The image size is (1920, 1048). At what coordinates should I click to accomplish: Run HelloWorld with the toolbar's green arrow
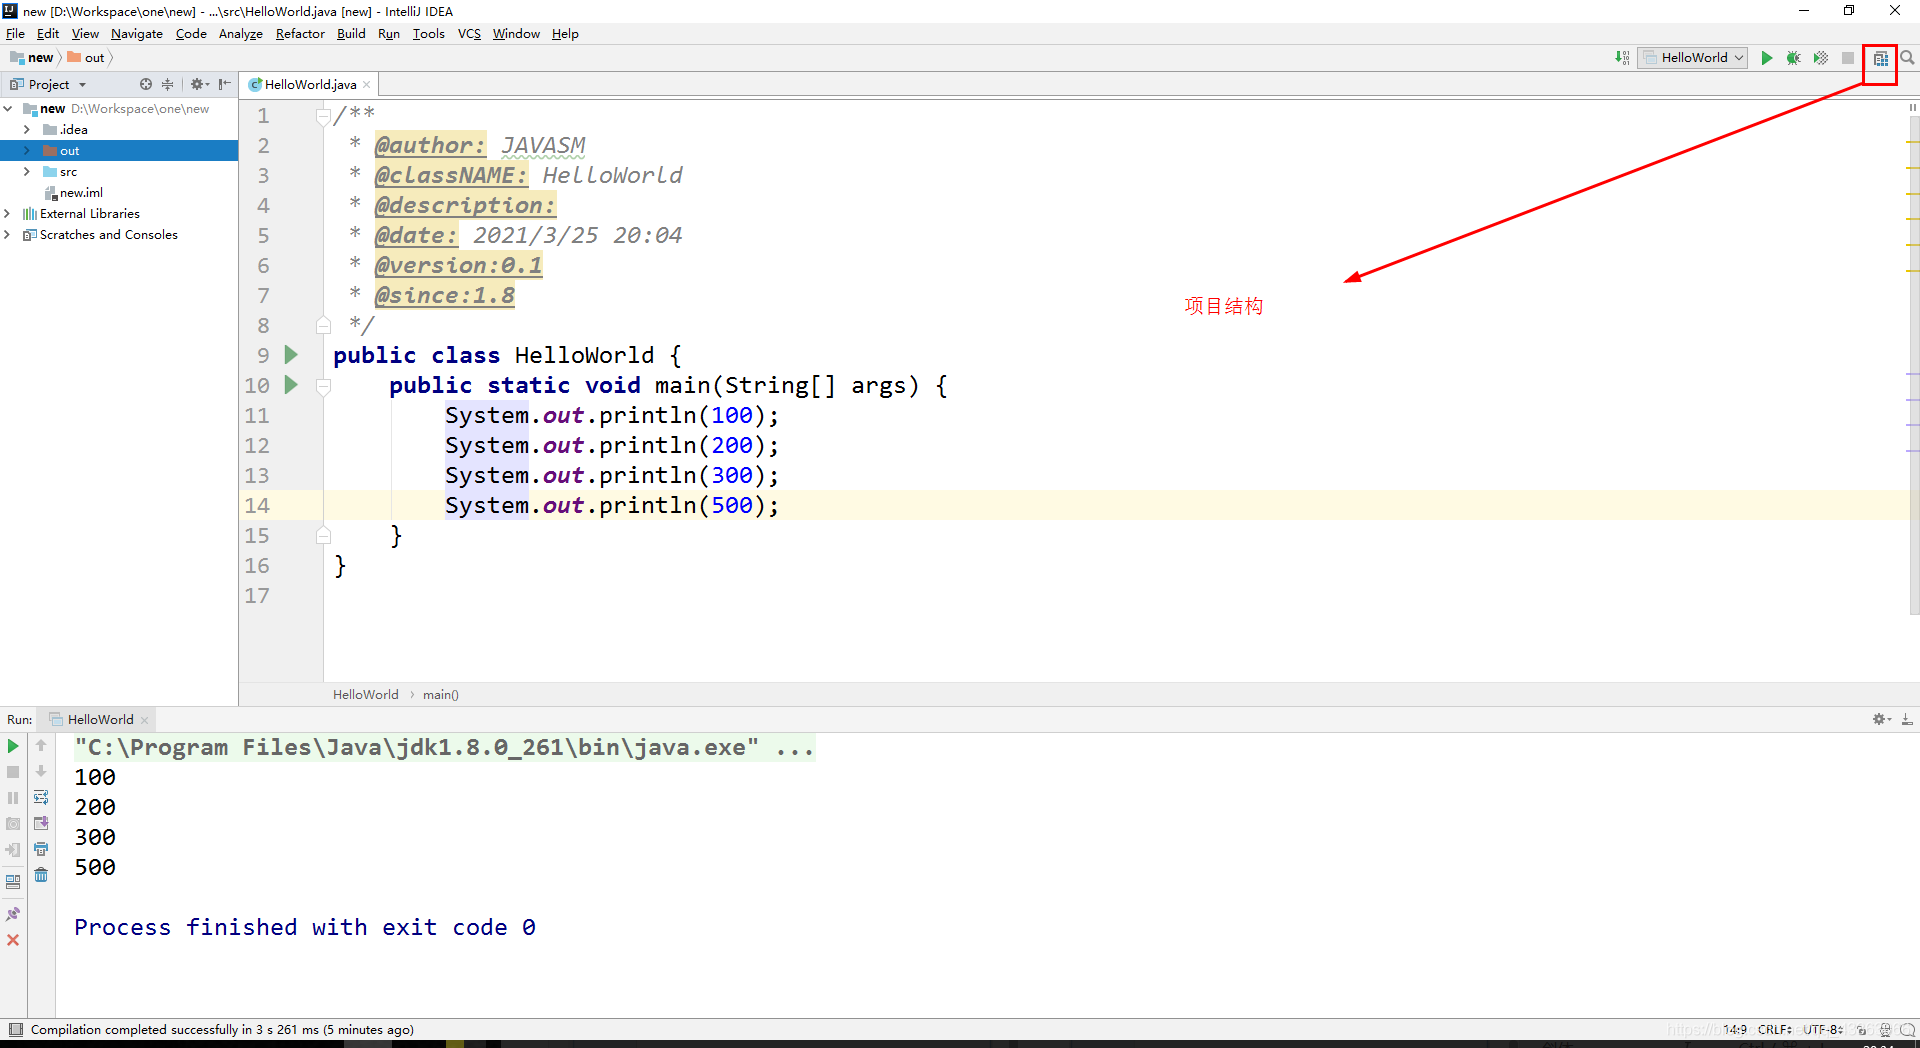tap(1767, 58)
